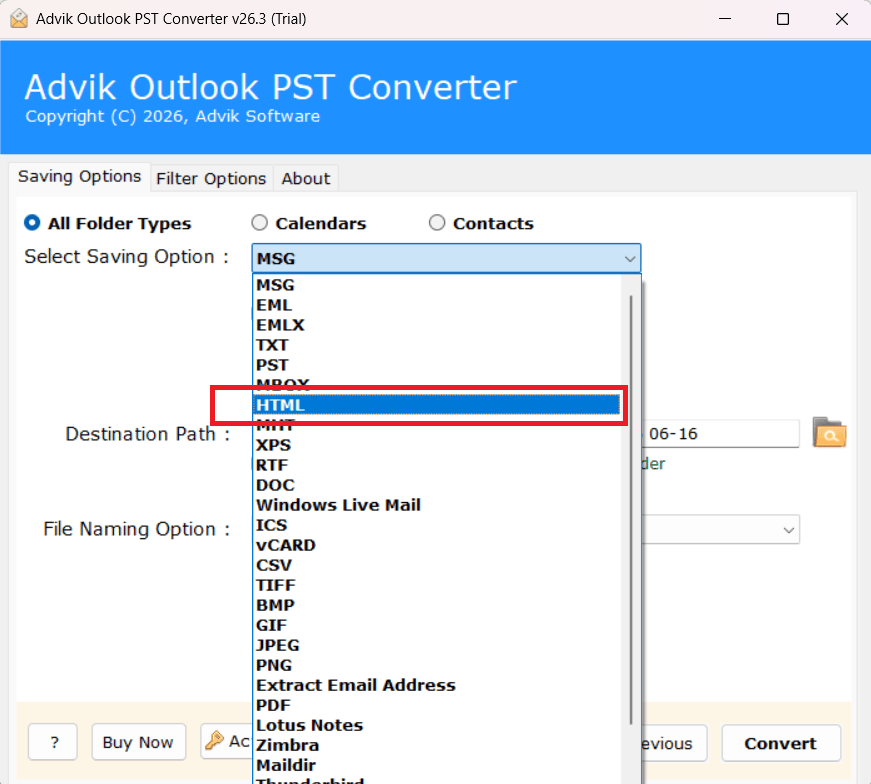871x784 pixels.
Task: Pick the TXT format in the list
Action: pyautogui.click(x=437, y=345)
